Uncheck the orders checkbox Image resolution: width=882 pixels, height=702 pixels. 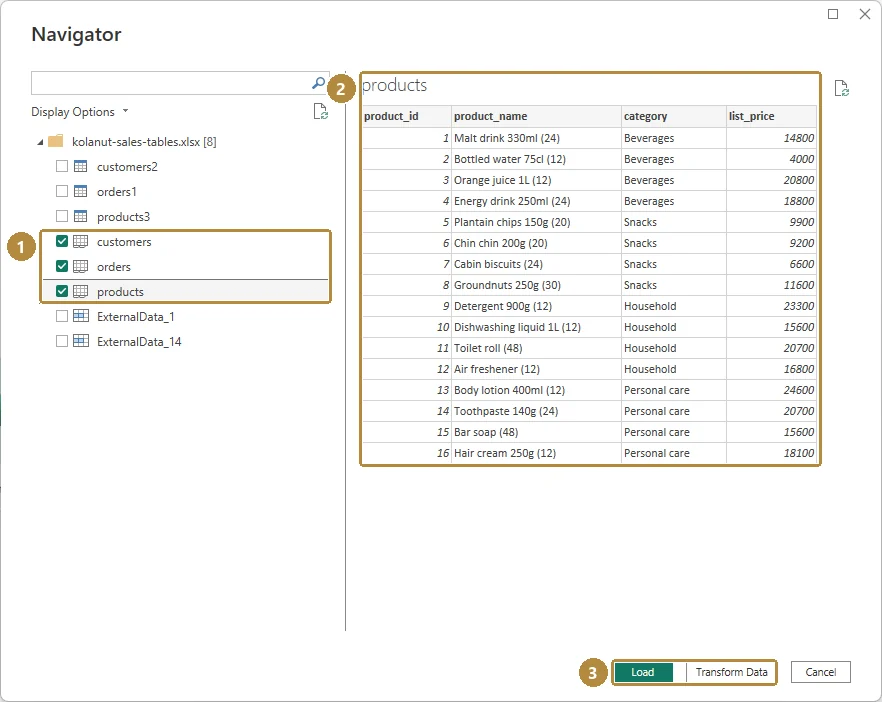pos(62,266)
